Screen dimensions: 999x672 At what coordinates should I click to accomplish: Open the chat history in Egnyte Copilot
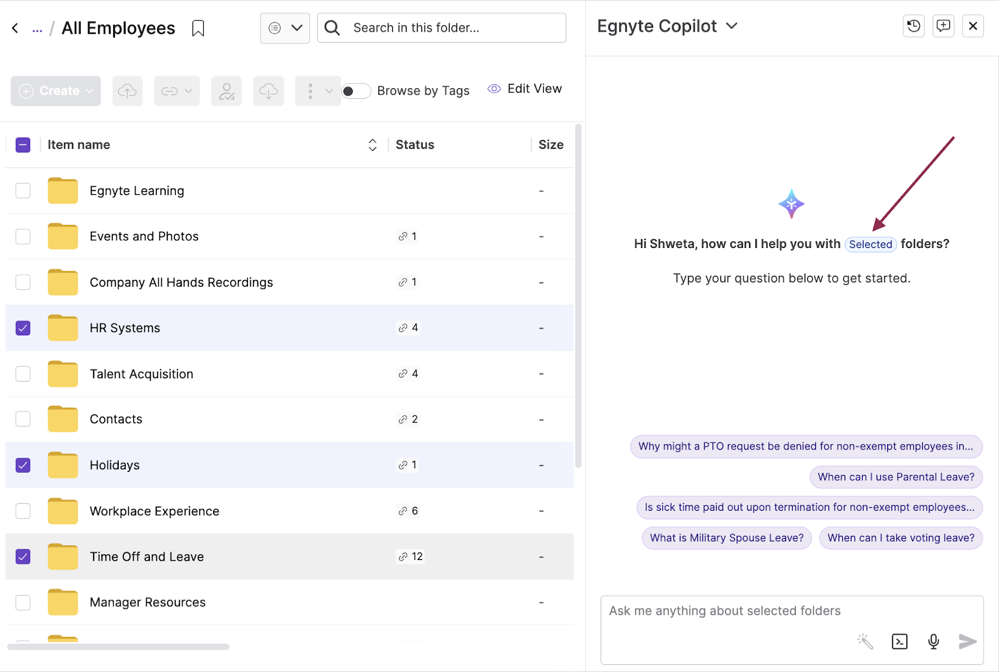[x=913, y=26]
